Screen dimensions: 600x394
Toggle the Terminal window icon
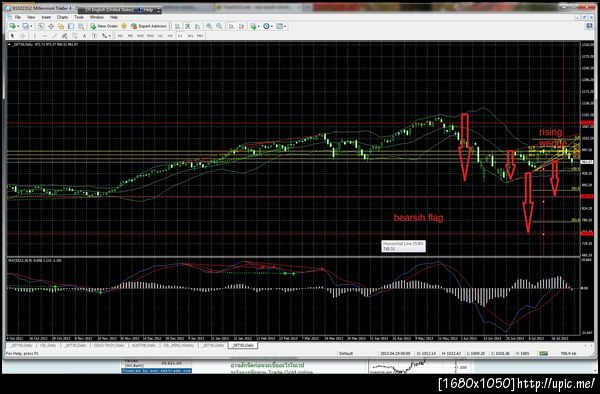(x=71, y=26)
